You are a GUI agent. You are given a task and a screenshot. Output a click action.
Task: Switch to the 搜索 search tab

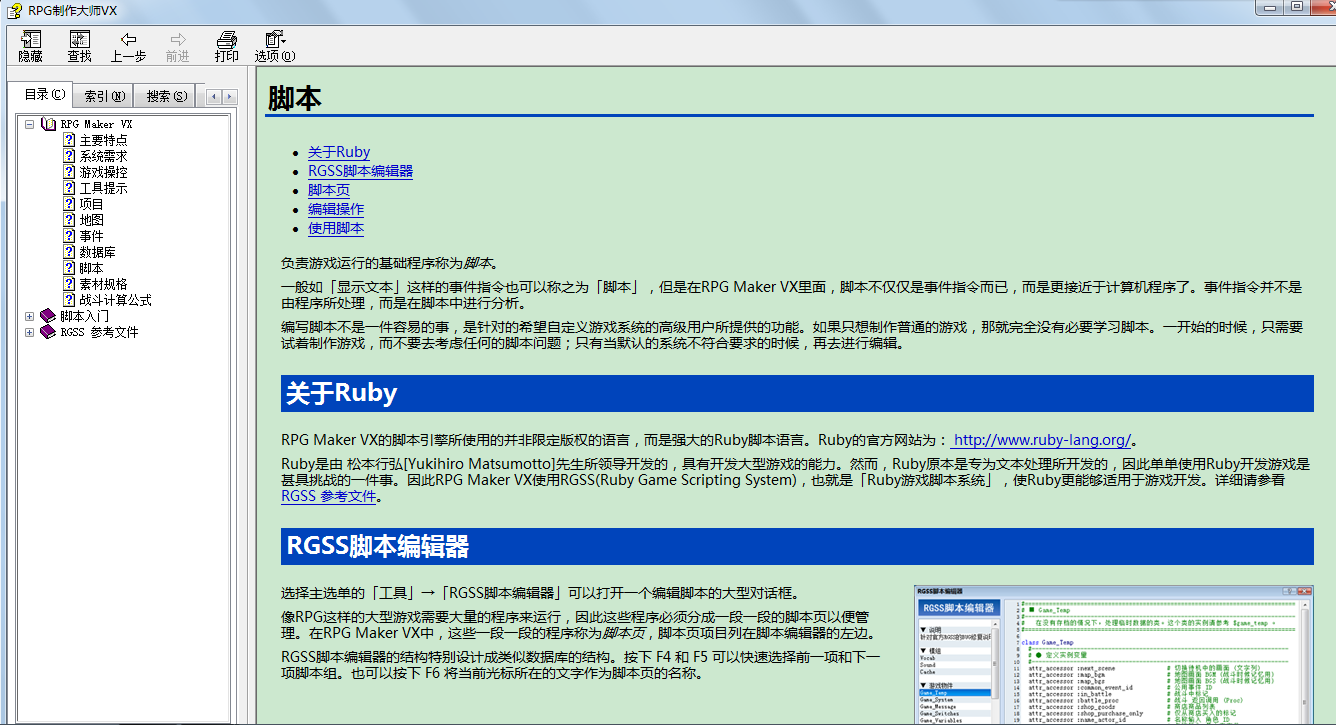tap(167, 96)
